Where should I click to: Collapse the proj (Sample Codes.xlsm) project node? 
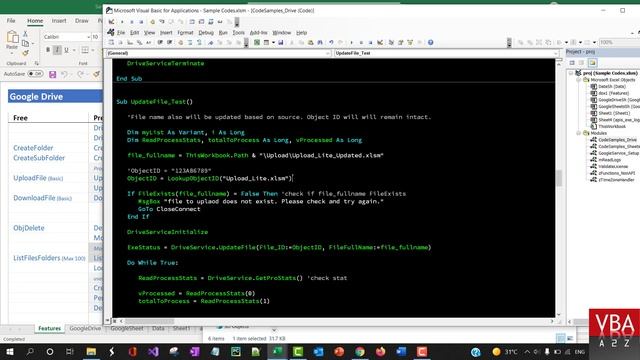571,73
